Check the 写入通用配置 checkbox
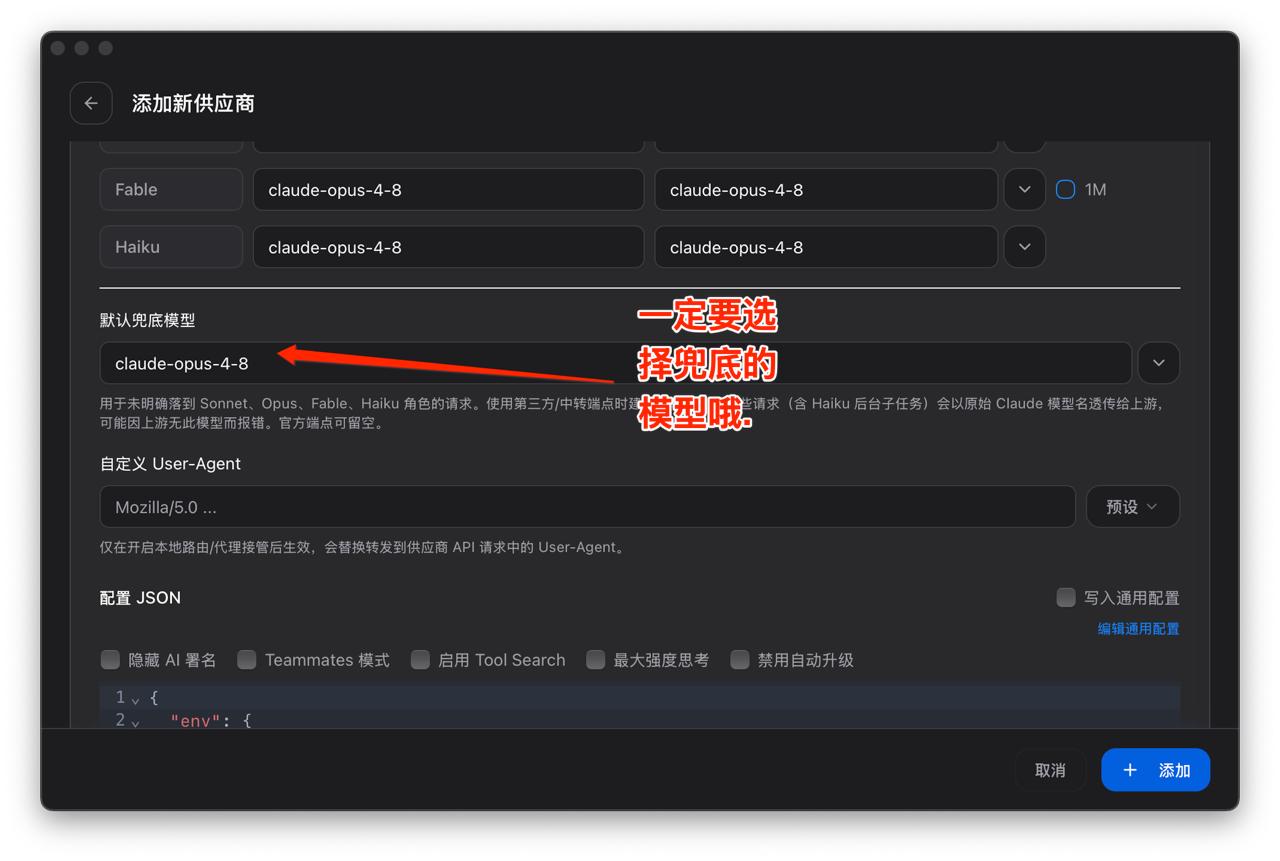This screenshot has height=861, width=1280. click(x=1066, y=597)
